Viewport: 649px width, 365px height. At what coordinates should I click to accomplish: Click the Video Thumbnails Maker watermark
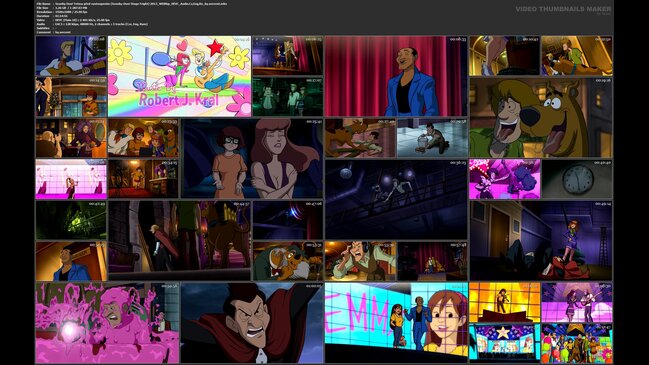[563, 9]
